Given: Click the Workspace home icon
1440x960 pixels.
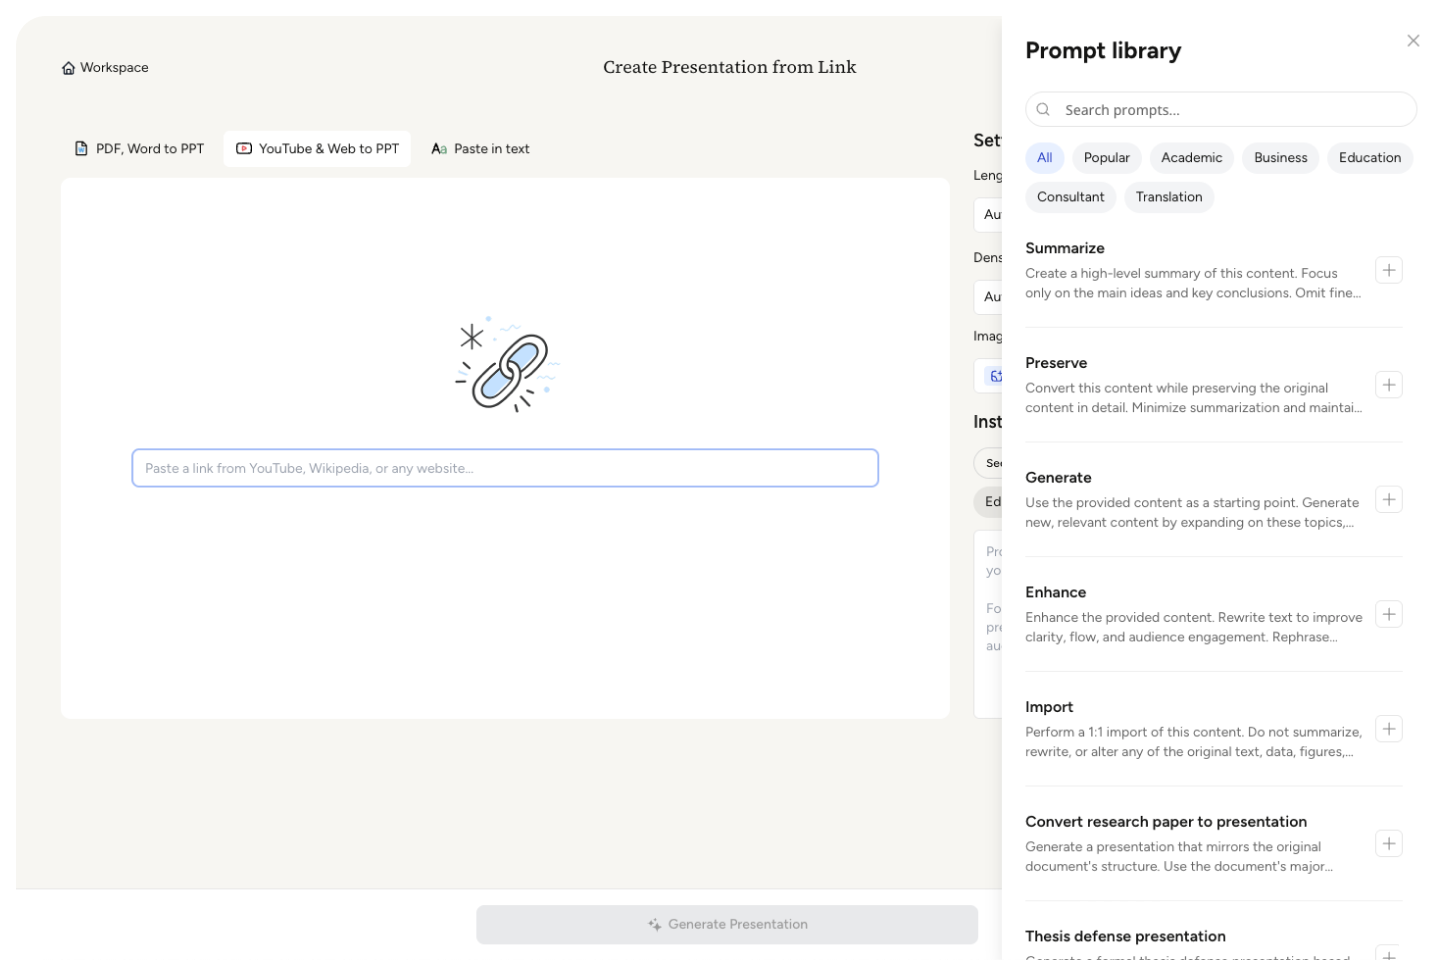Looking at the screenshot, I should coord(68,68).
